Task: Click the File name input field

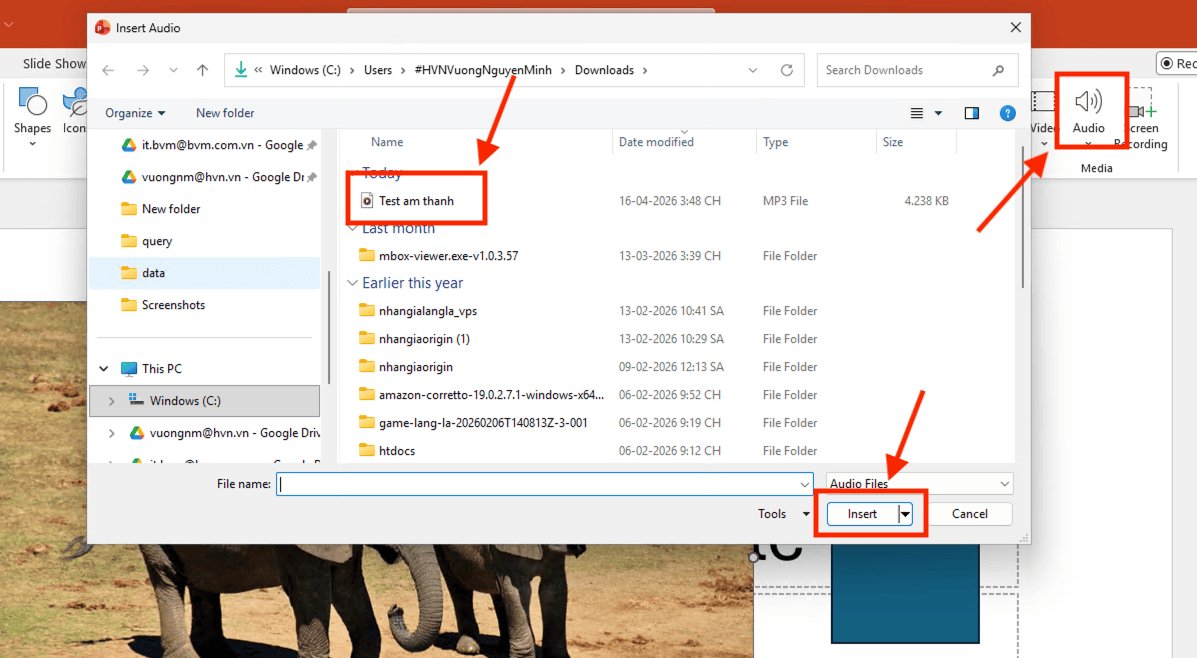Action: point(540,484)
